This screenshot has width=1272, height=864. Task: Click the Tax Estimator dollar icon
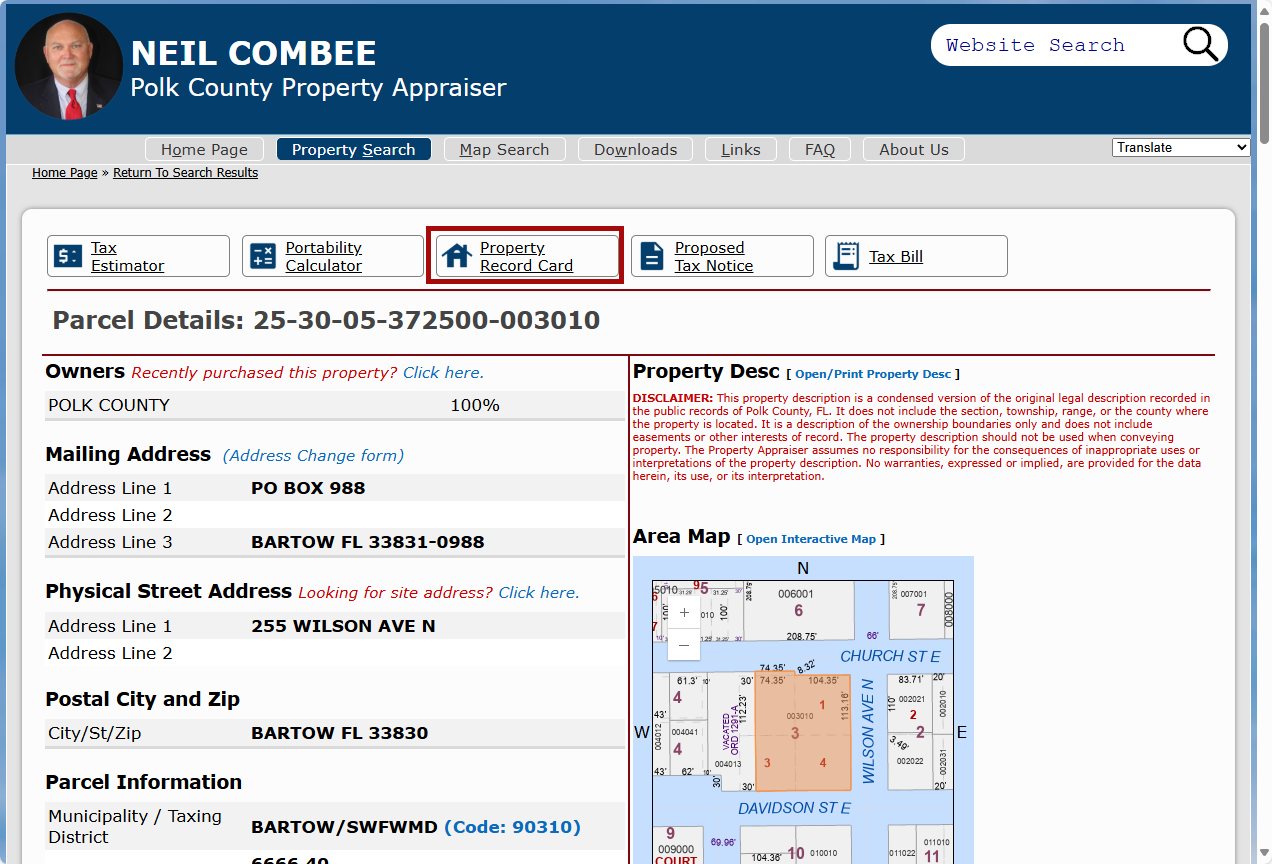click(x=66, y=256)
